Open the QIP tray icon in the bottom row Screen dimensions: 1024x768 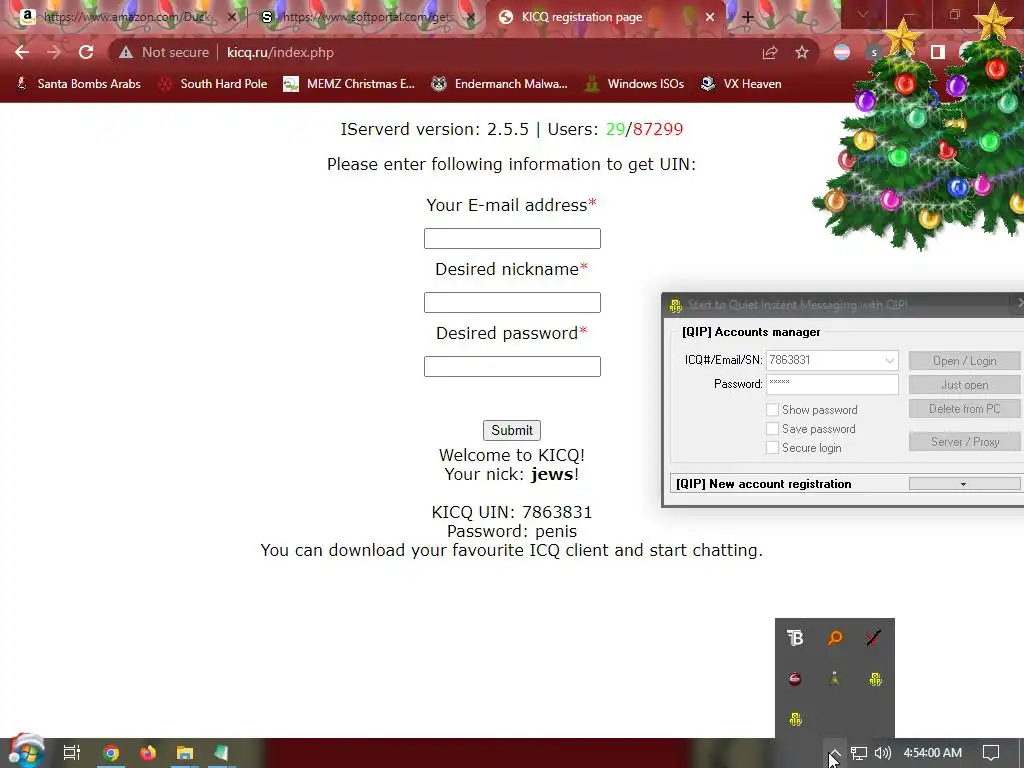click(795, 720)
